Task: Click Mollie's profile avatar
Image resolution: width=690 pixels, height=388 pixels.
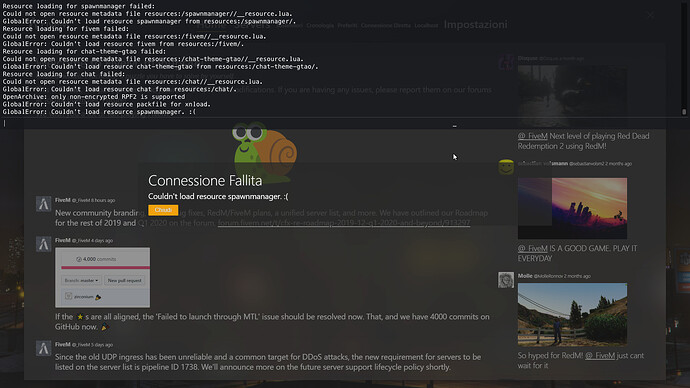Action: 506,280
